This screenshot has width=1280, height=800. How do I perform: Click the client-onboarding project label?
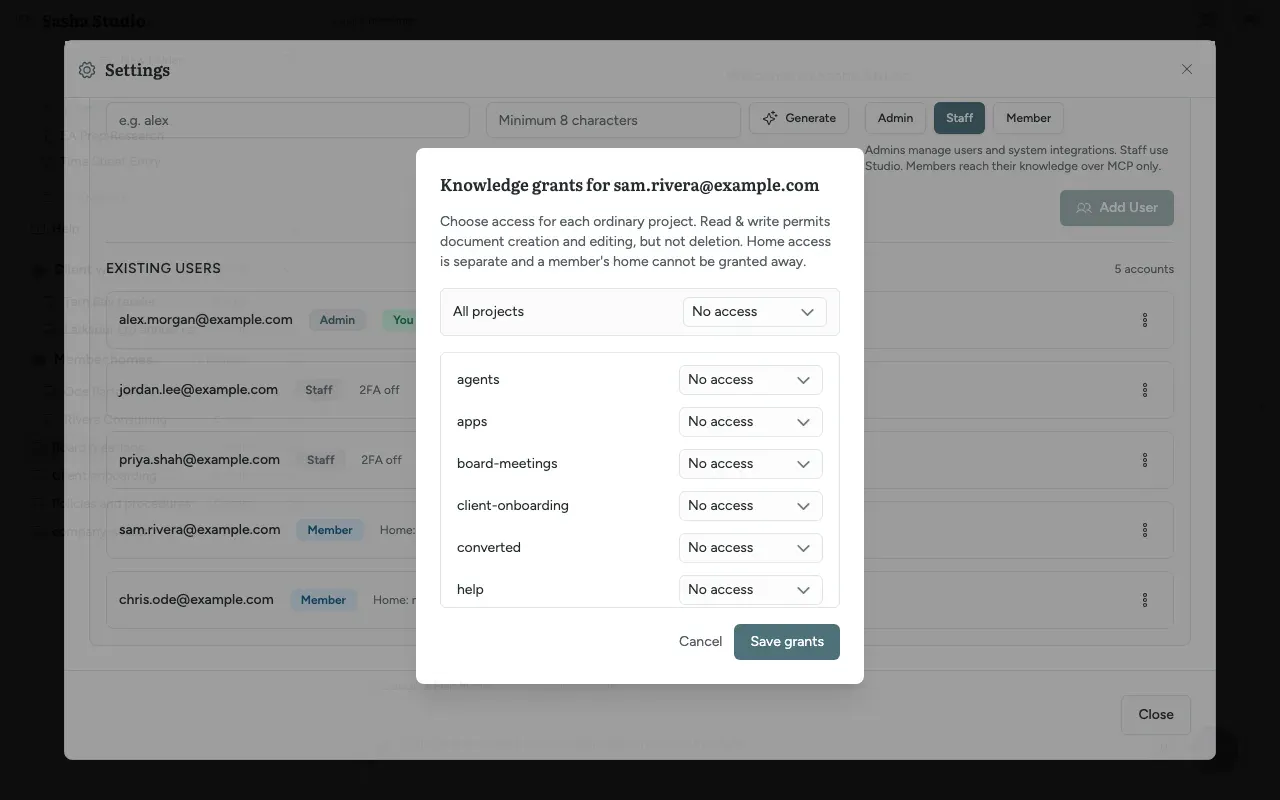pyautogui.click(x=513, y=506)
